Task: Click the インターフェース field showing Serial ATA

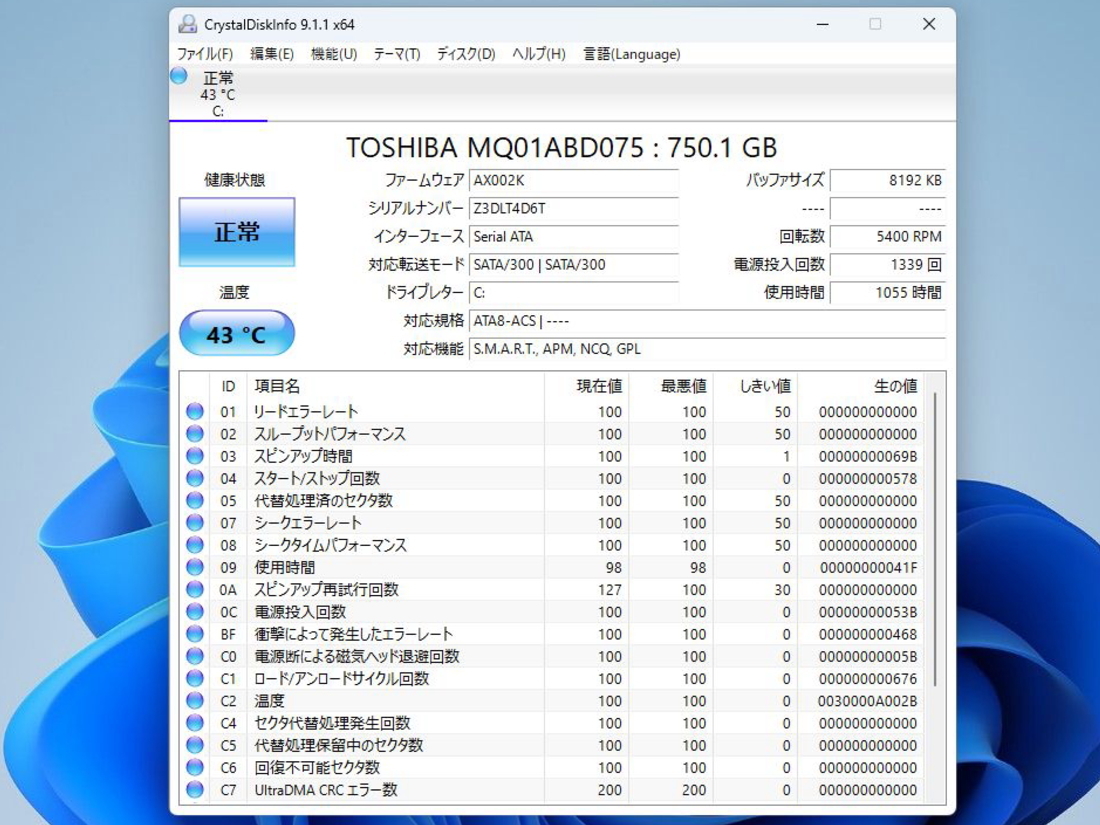Action: click(574, 236)
